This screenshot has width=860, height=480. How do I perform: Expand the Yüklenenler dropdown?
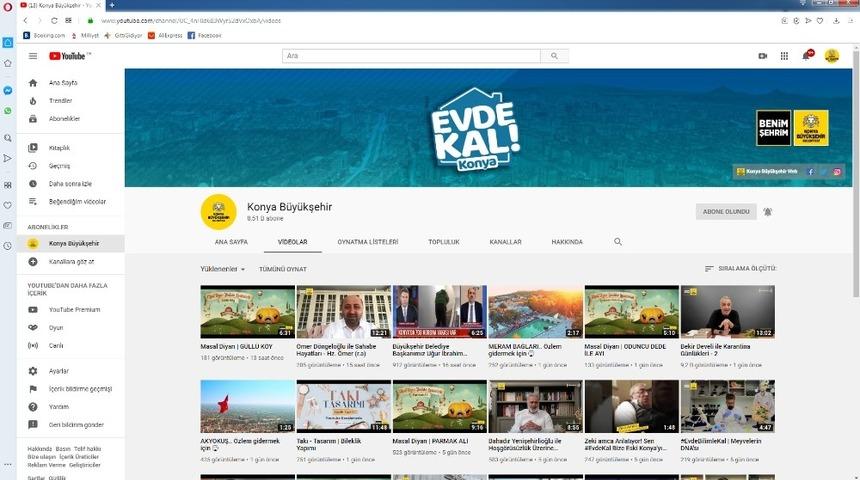click(x=223, y=269)
